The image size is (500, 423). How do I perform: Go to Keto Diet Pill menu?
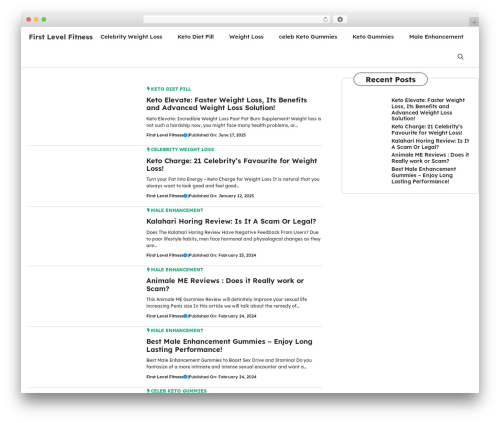point(196,37)
